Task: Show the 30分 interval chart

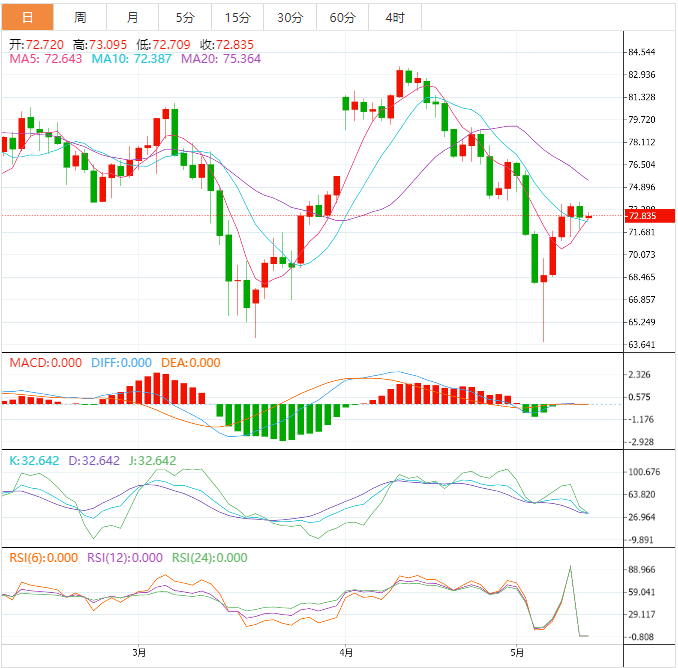Action: coord(290,17)
